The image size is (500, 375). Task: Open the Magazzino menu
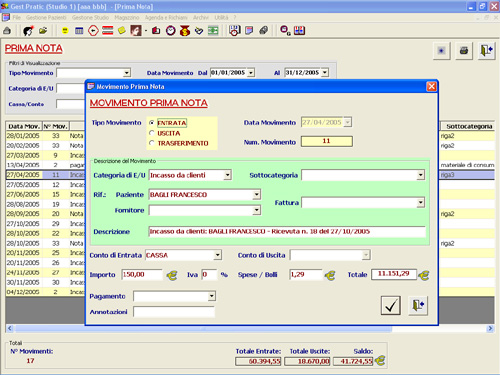tap(127, 17)
